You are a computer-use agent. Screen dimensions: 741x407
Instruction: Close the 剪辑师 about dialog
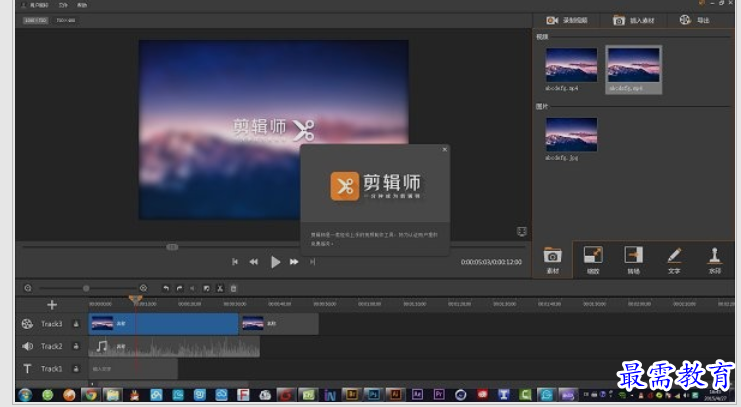pos(444,150)
